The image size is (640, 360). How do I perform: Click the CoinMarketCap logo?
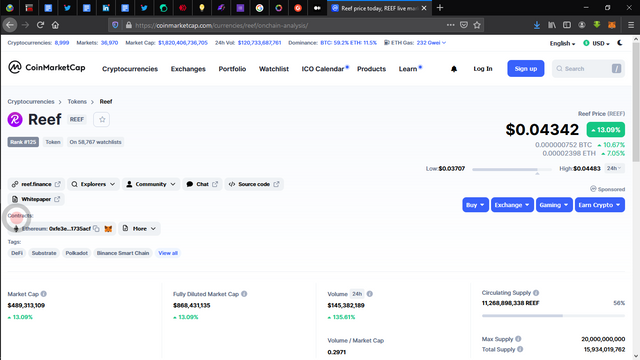(x=47, y=67)
